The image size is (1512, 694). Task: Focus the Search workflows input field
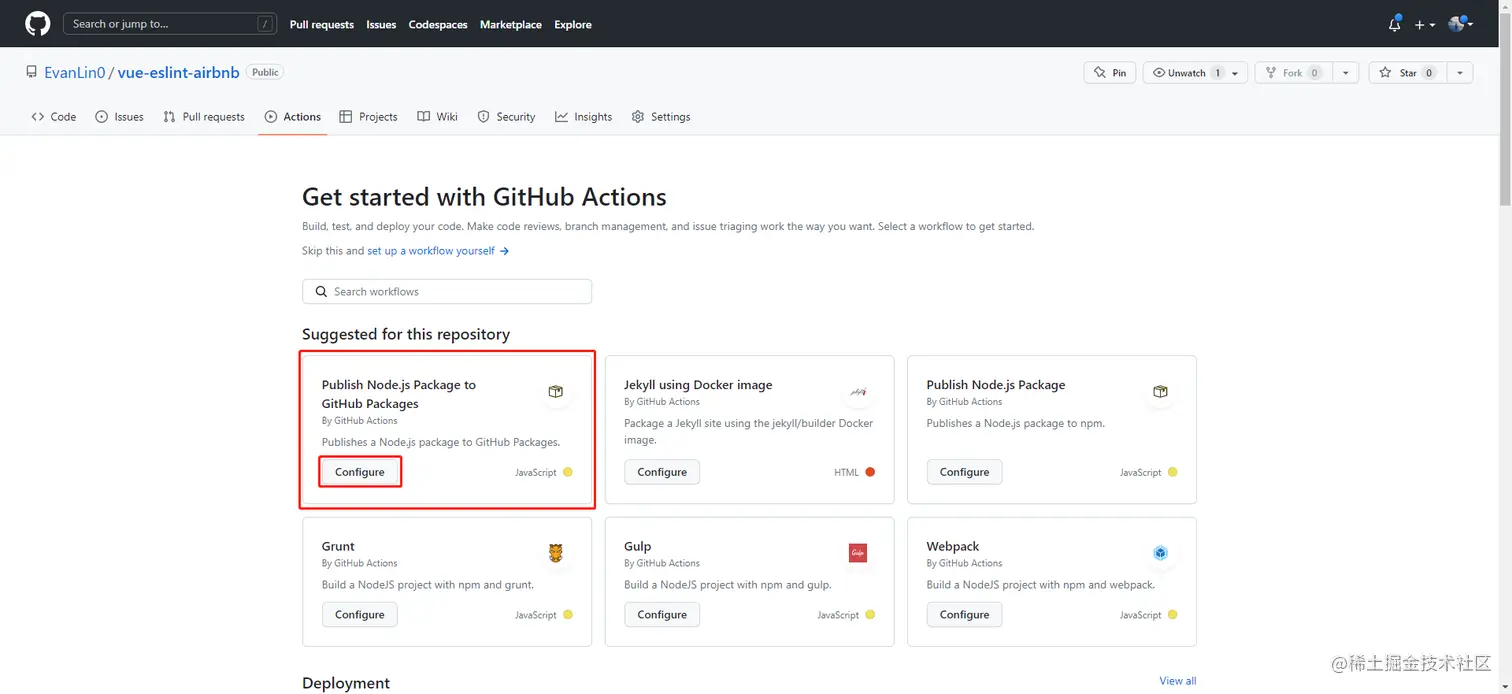[x=447, y=292]
